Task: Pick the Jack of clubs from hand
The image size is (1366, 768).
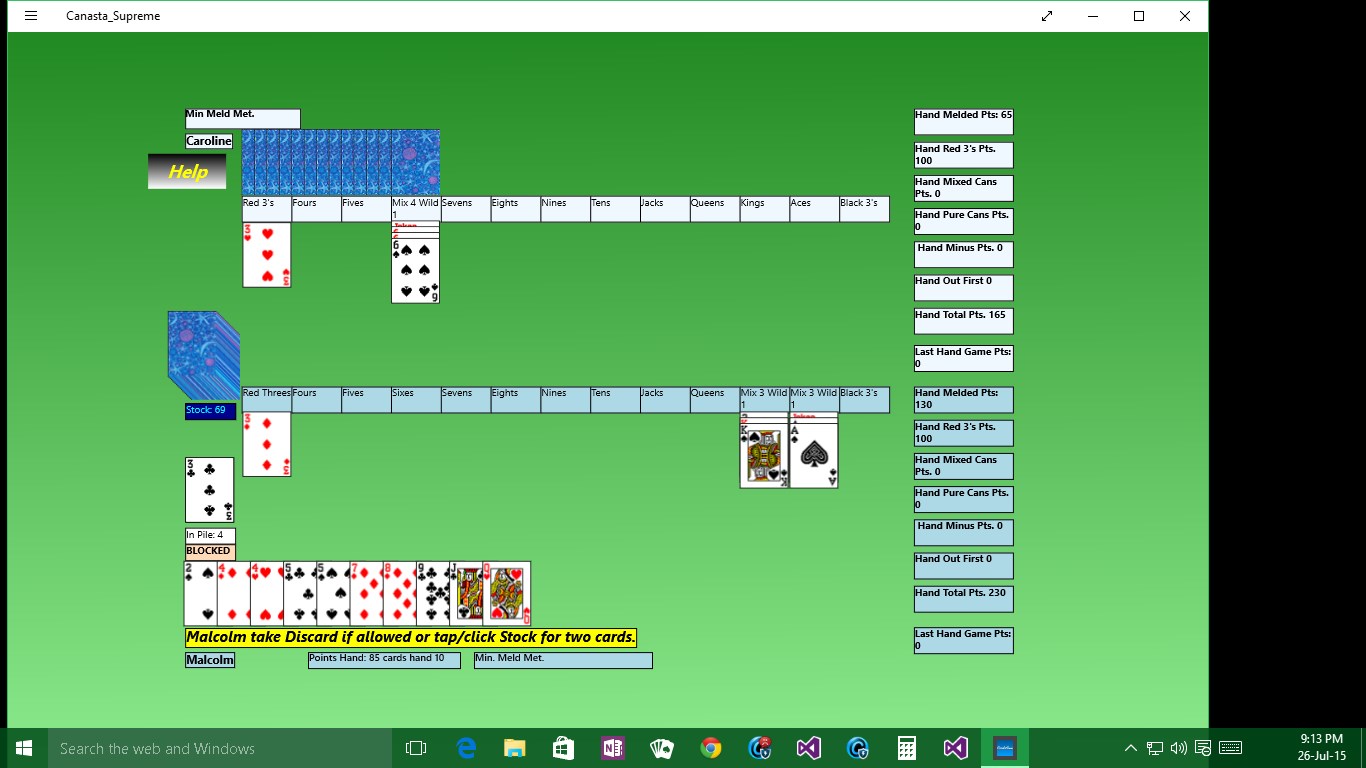Action: (466, 594)
